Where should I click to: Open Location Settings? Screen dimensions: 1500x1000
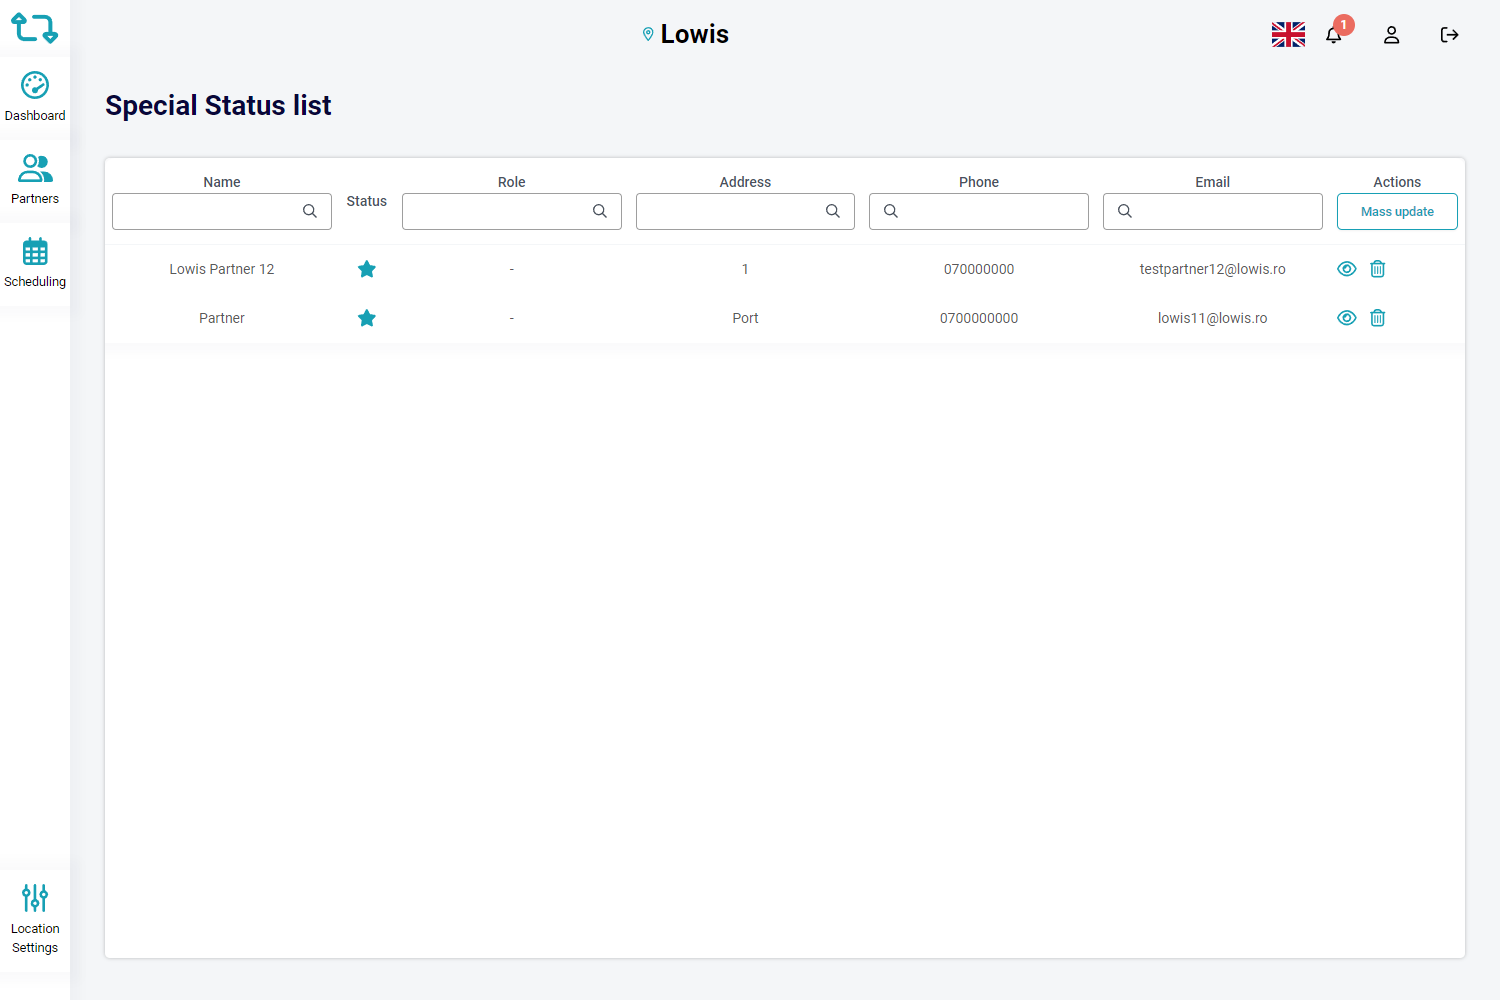pos(35,919)
